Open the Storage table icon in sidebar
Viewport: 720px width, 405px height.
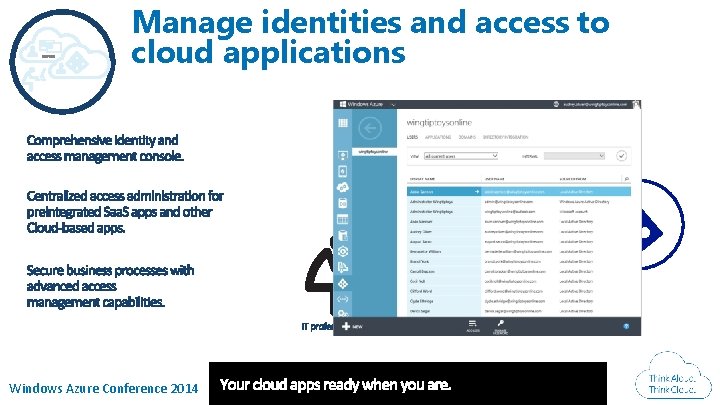click(x=343, y=219)
